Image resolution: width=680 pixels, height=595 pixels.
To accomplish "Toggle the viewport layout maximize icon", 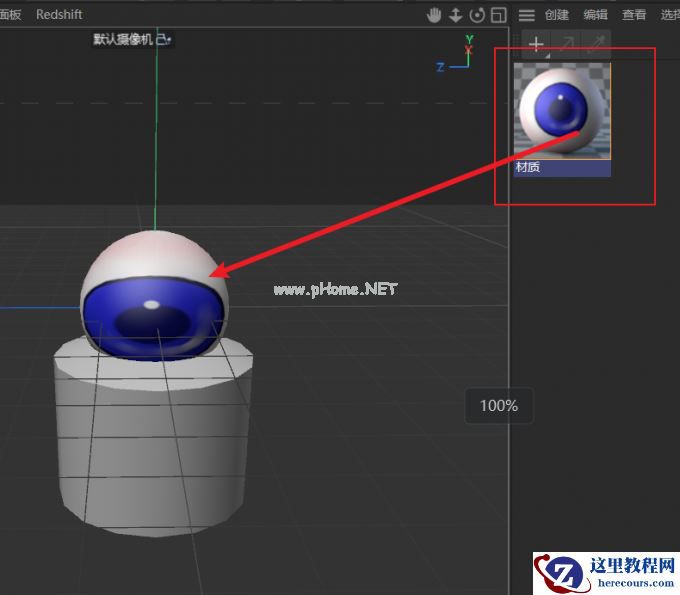I will tap(498, 15).
